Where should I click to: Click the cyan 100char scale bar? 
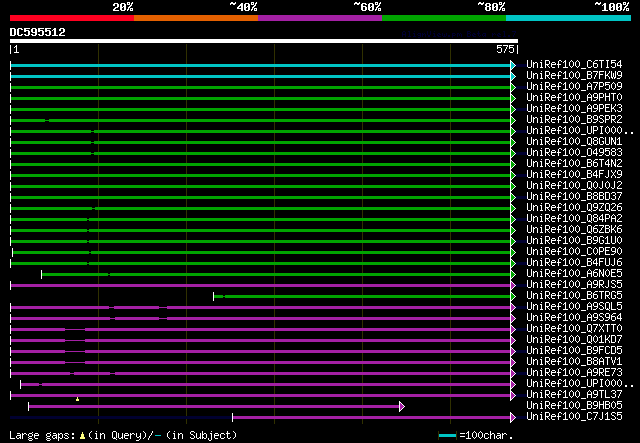point(447,436)
